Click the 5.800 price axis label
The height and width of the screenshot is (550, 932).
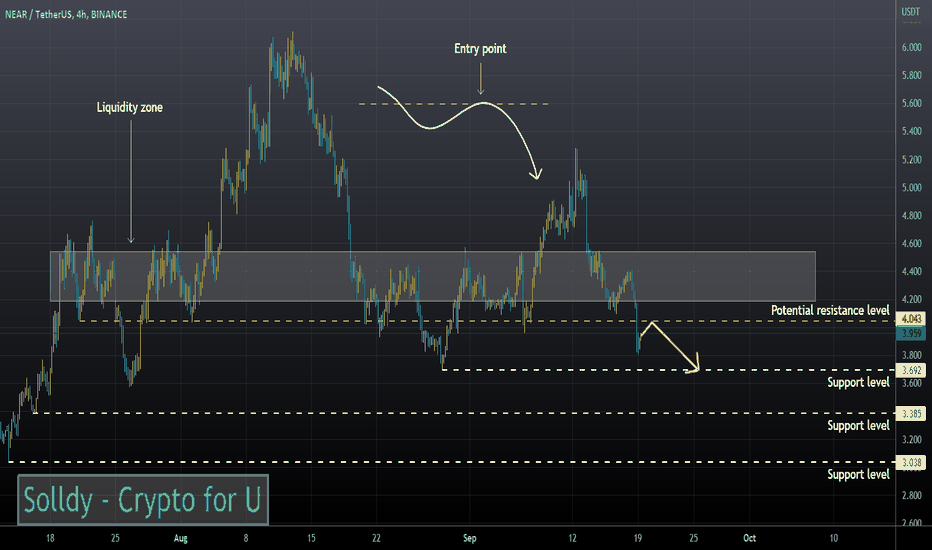coord(911,76)
